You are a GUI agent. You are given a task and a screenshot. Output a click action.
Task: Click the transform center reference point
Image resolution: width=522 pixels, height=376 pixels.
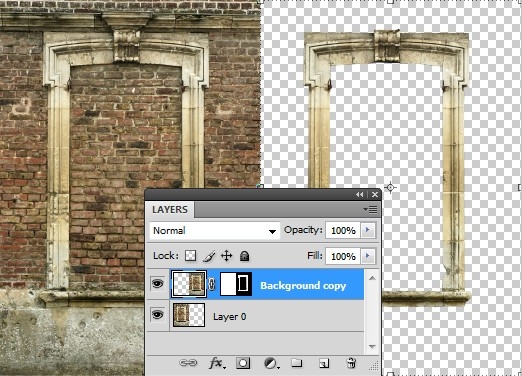click(390, 188)
